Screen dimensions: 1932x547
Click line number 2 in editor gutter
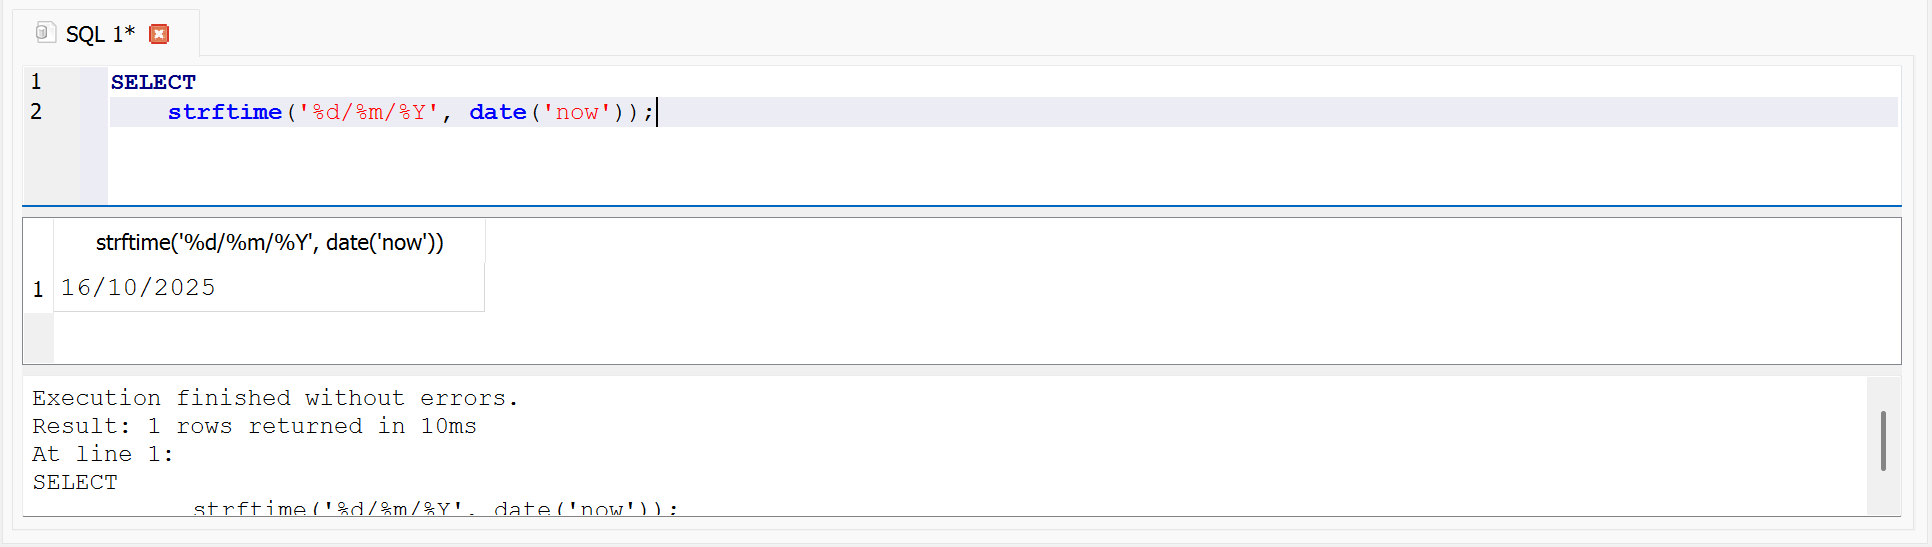point(36,112)
